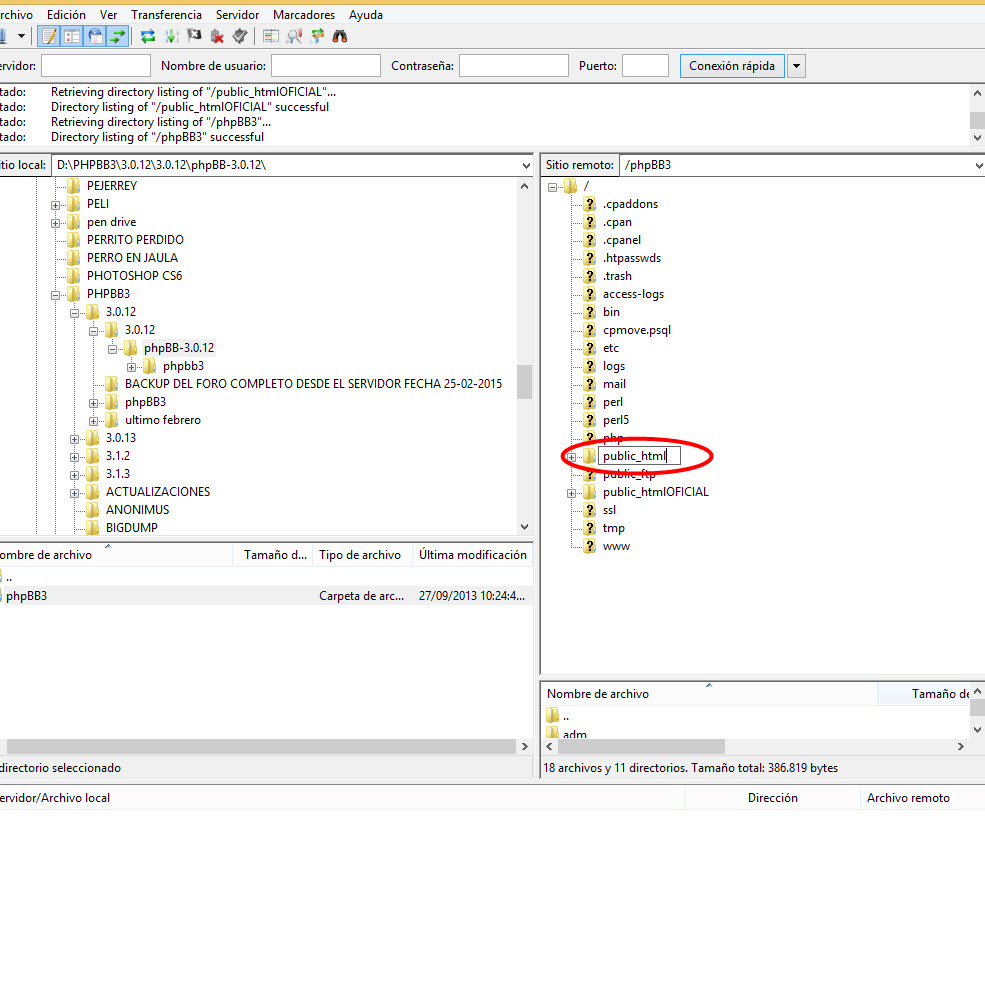The height and width of the screenshot is (993, 985).
Task: Open the Marcadores menu
Action: pyautogui.click(x=304, y=15)
